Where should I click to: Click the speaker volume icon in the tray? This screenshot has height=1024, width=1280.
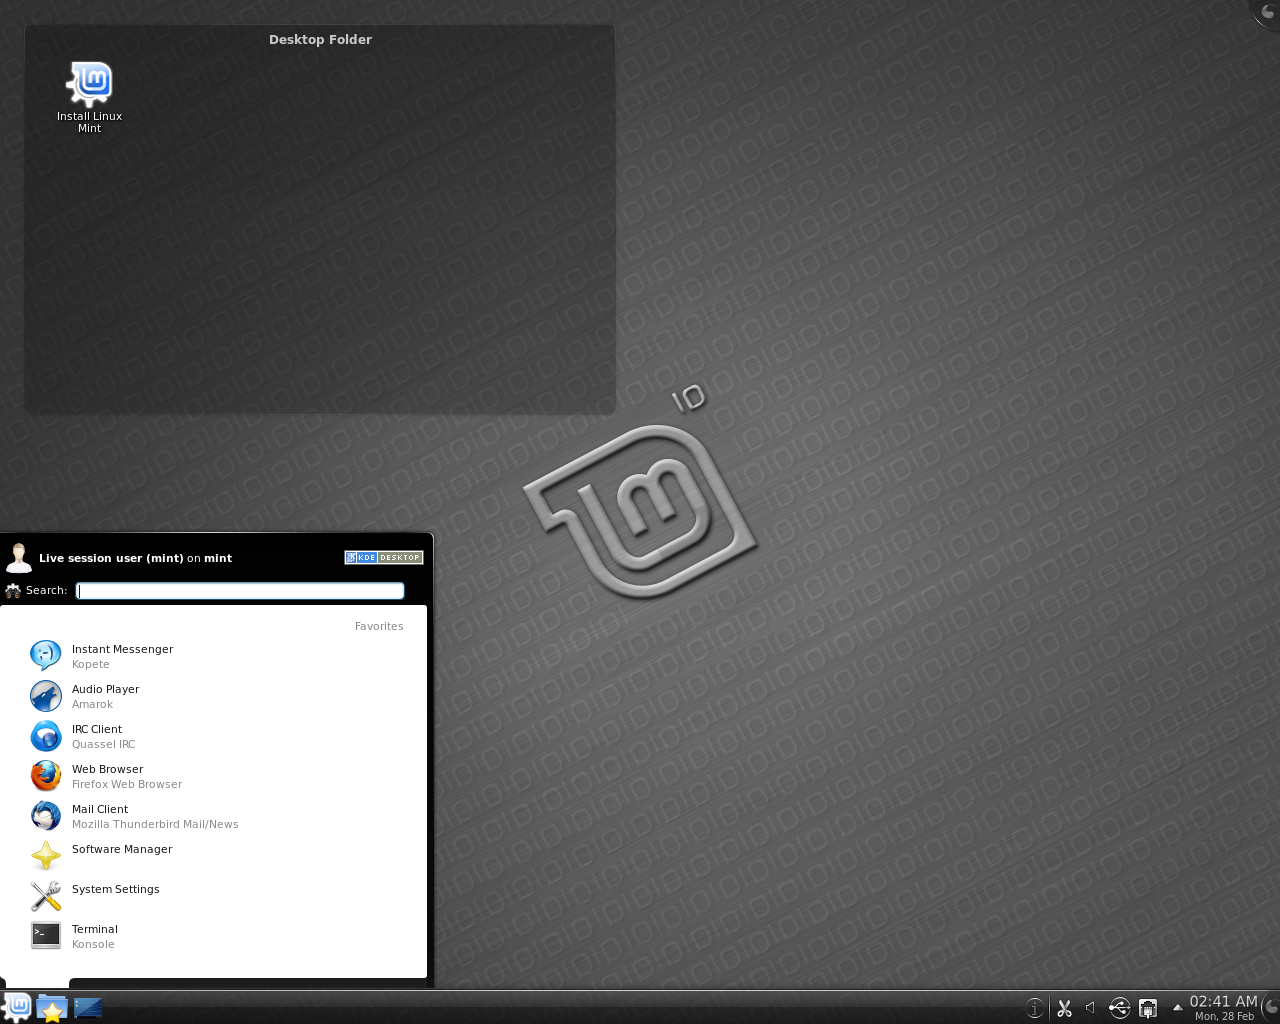coord(1091,1008)
